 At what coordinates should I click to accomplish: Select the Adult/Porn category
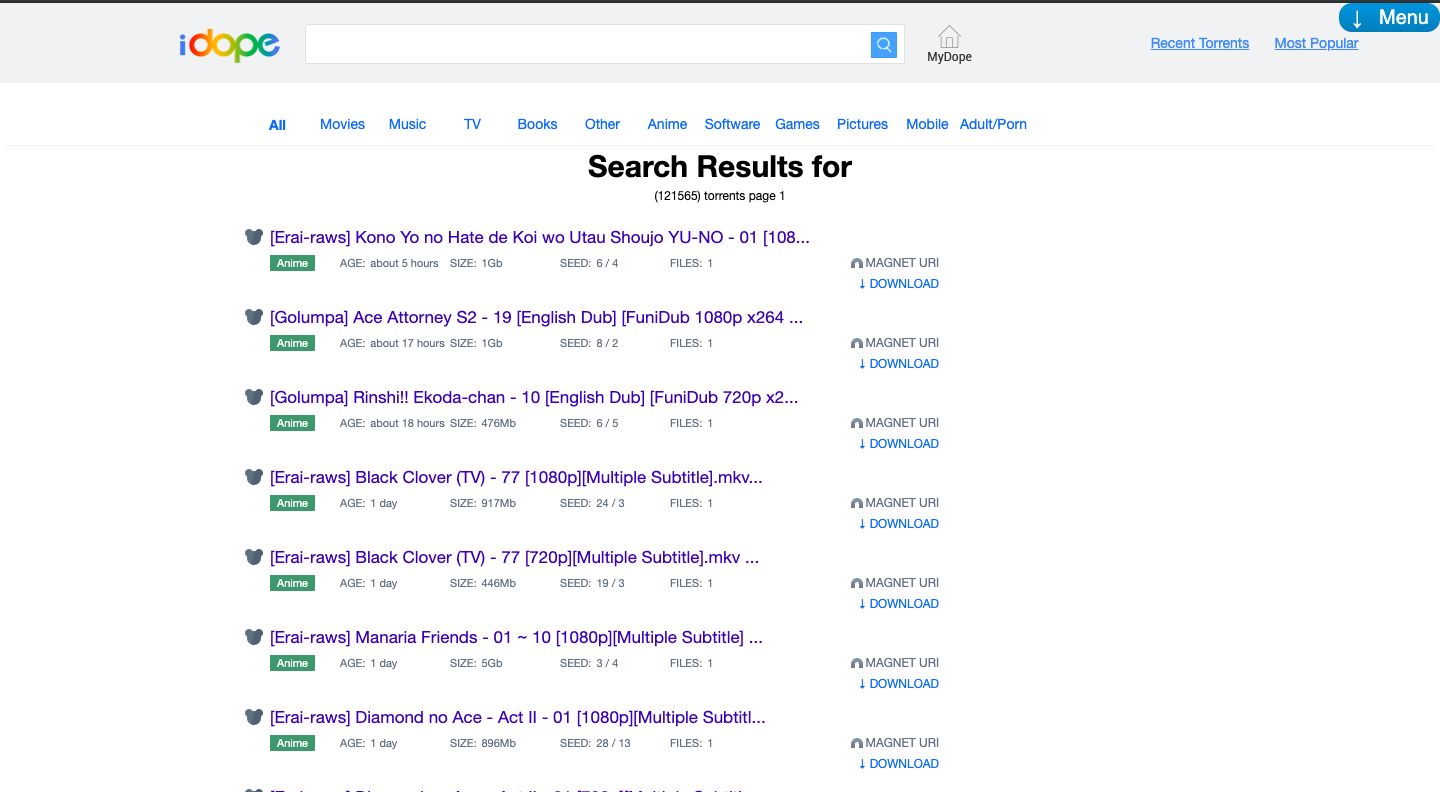pos(993,124)
